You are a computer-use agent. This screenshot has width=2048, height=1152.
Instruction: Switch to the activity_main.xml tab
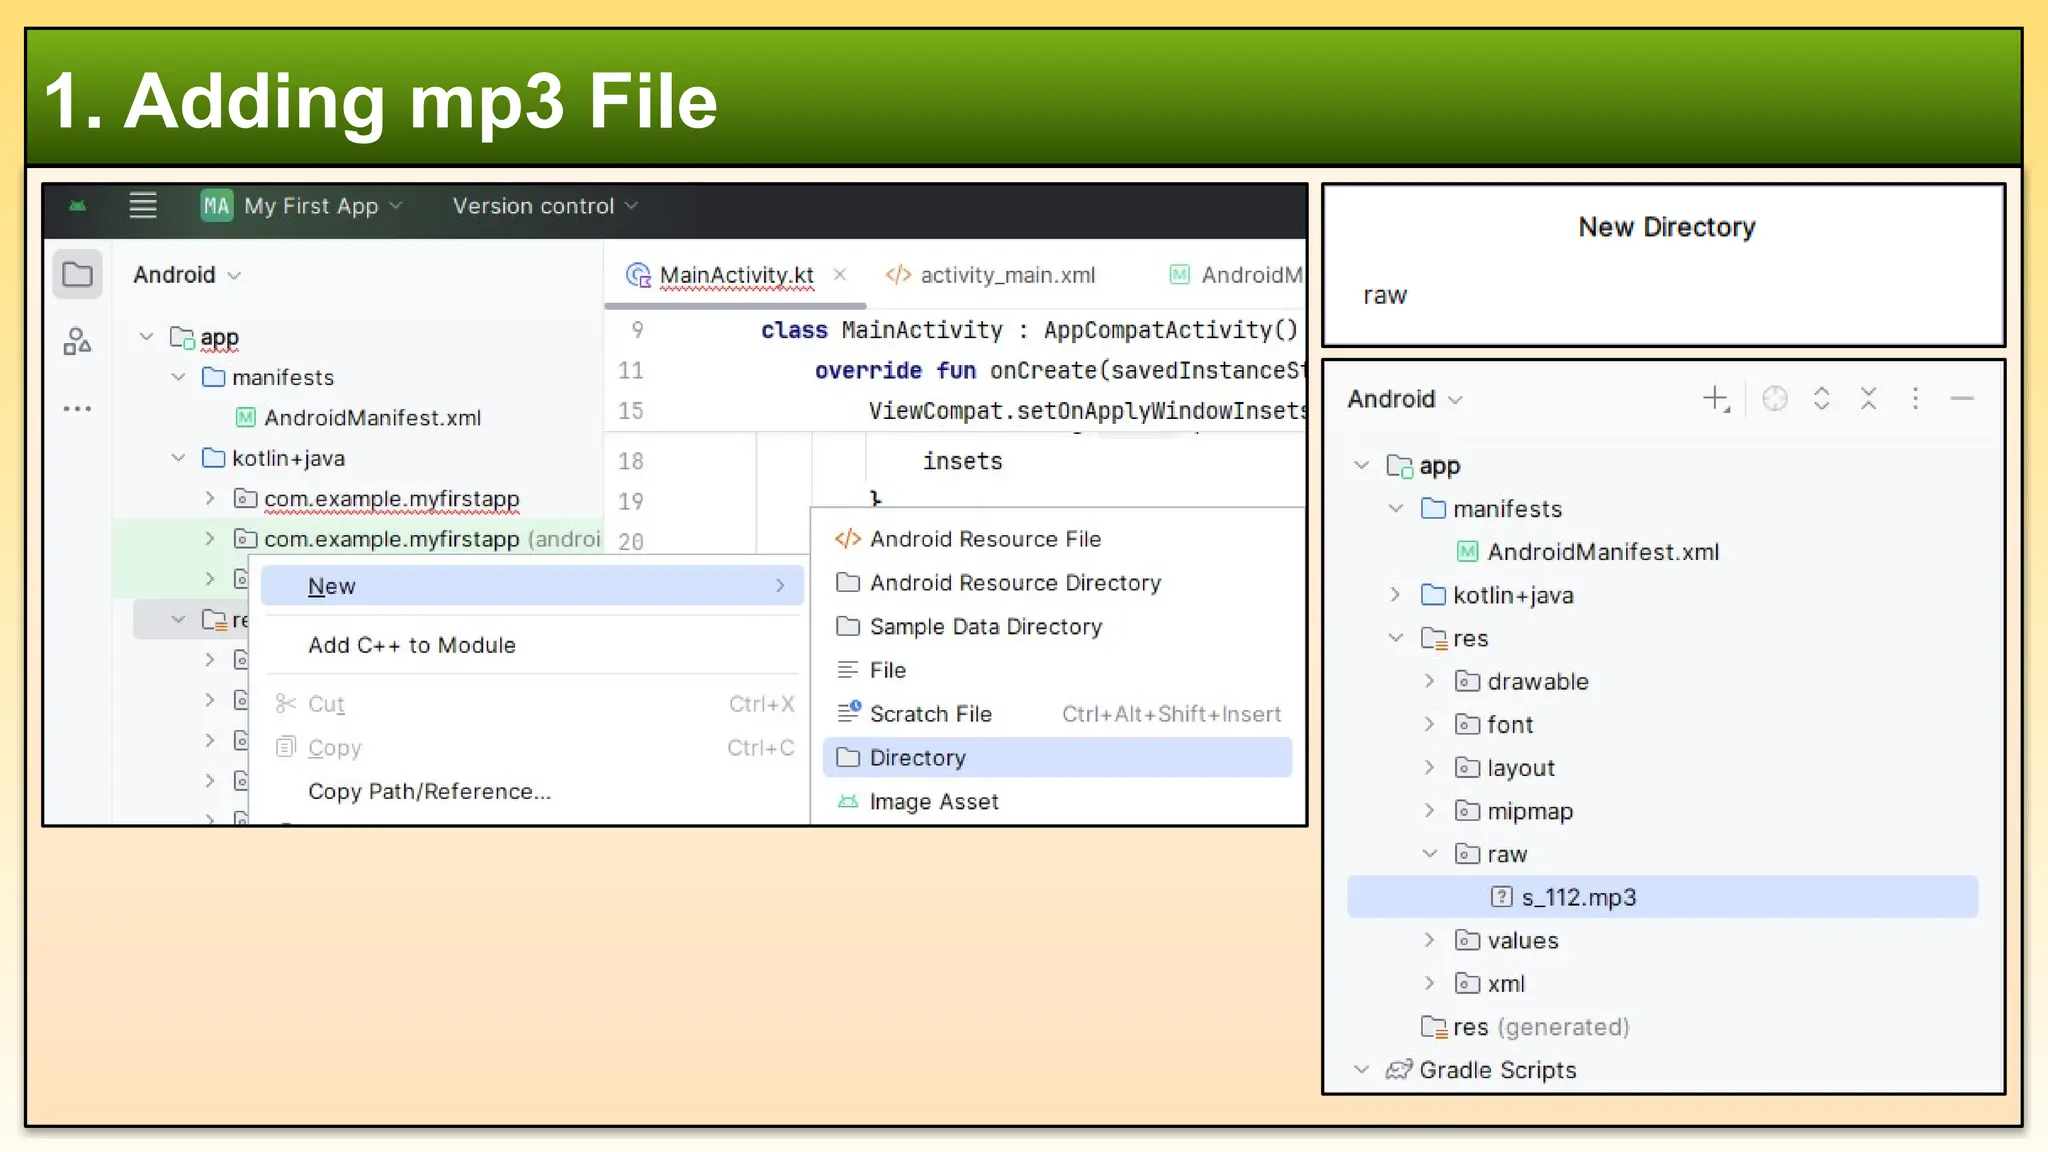(x=990, y=275)
